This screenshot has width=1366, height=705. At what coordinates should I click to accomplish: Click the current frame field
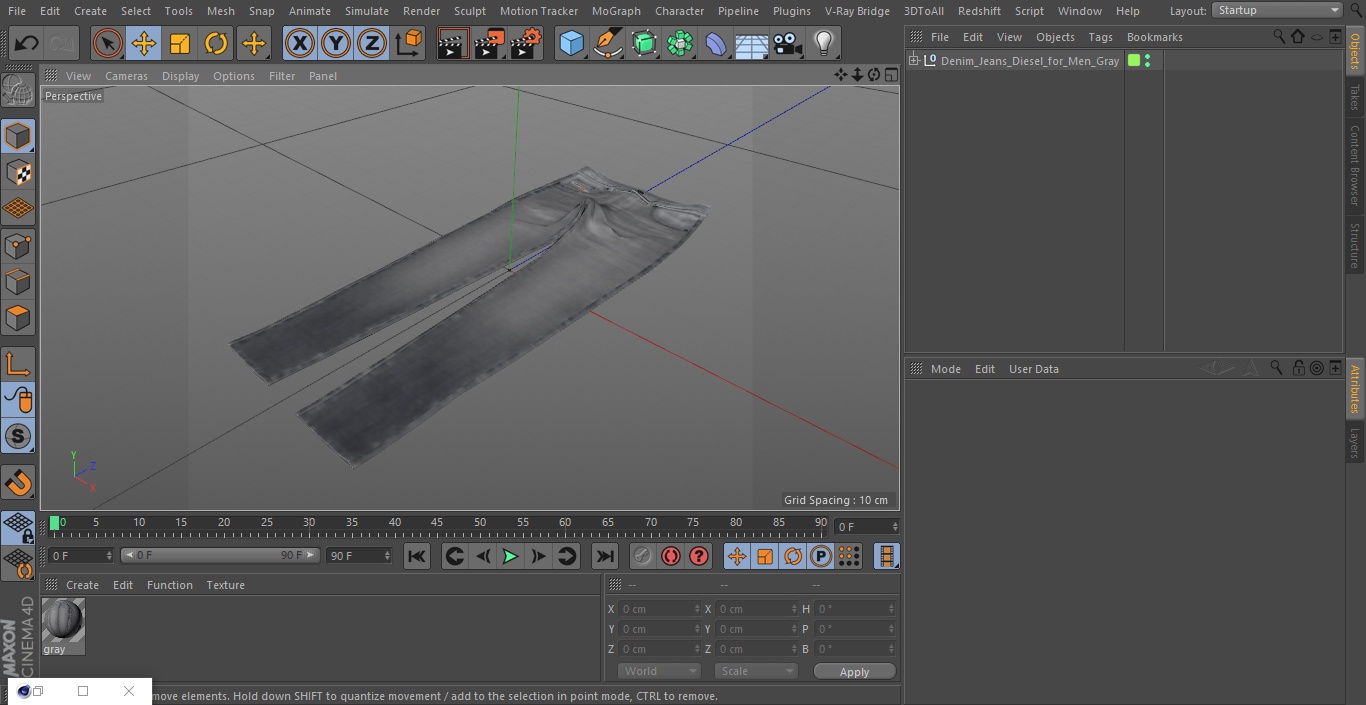(866, 526)
